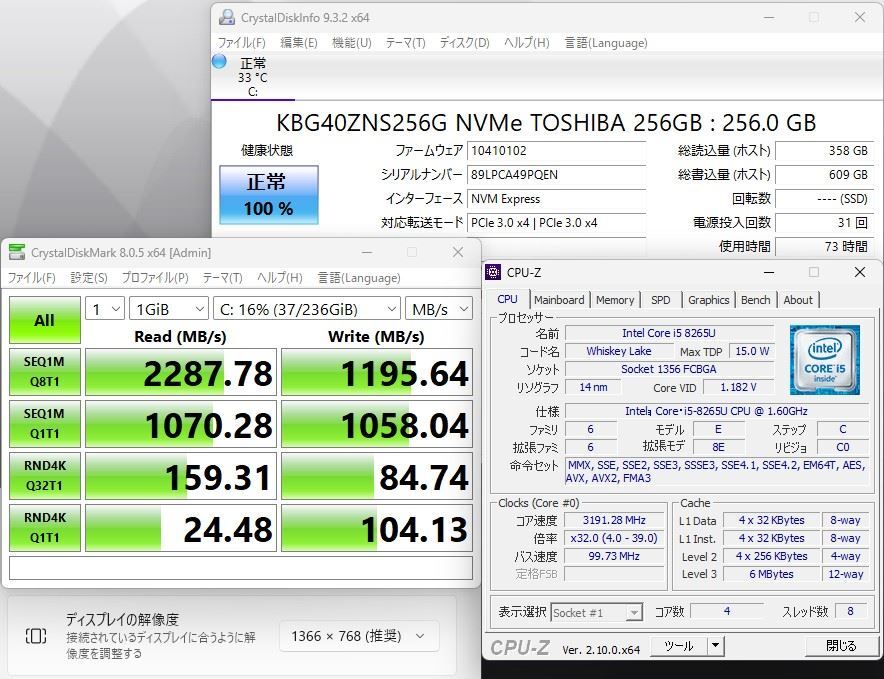884x679 pixels.
Task: Click the interface value NVM Express
Action: coord(556,199)
